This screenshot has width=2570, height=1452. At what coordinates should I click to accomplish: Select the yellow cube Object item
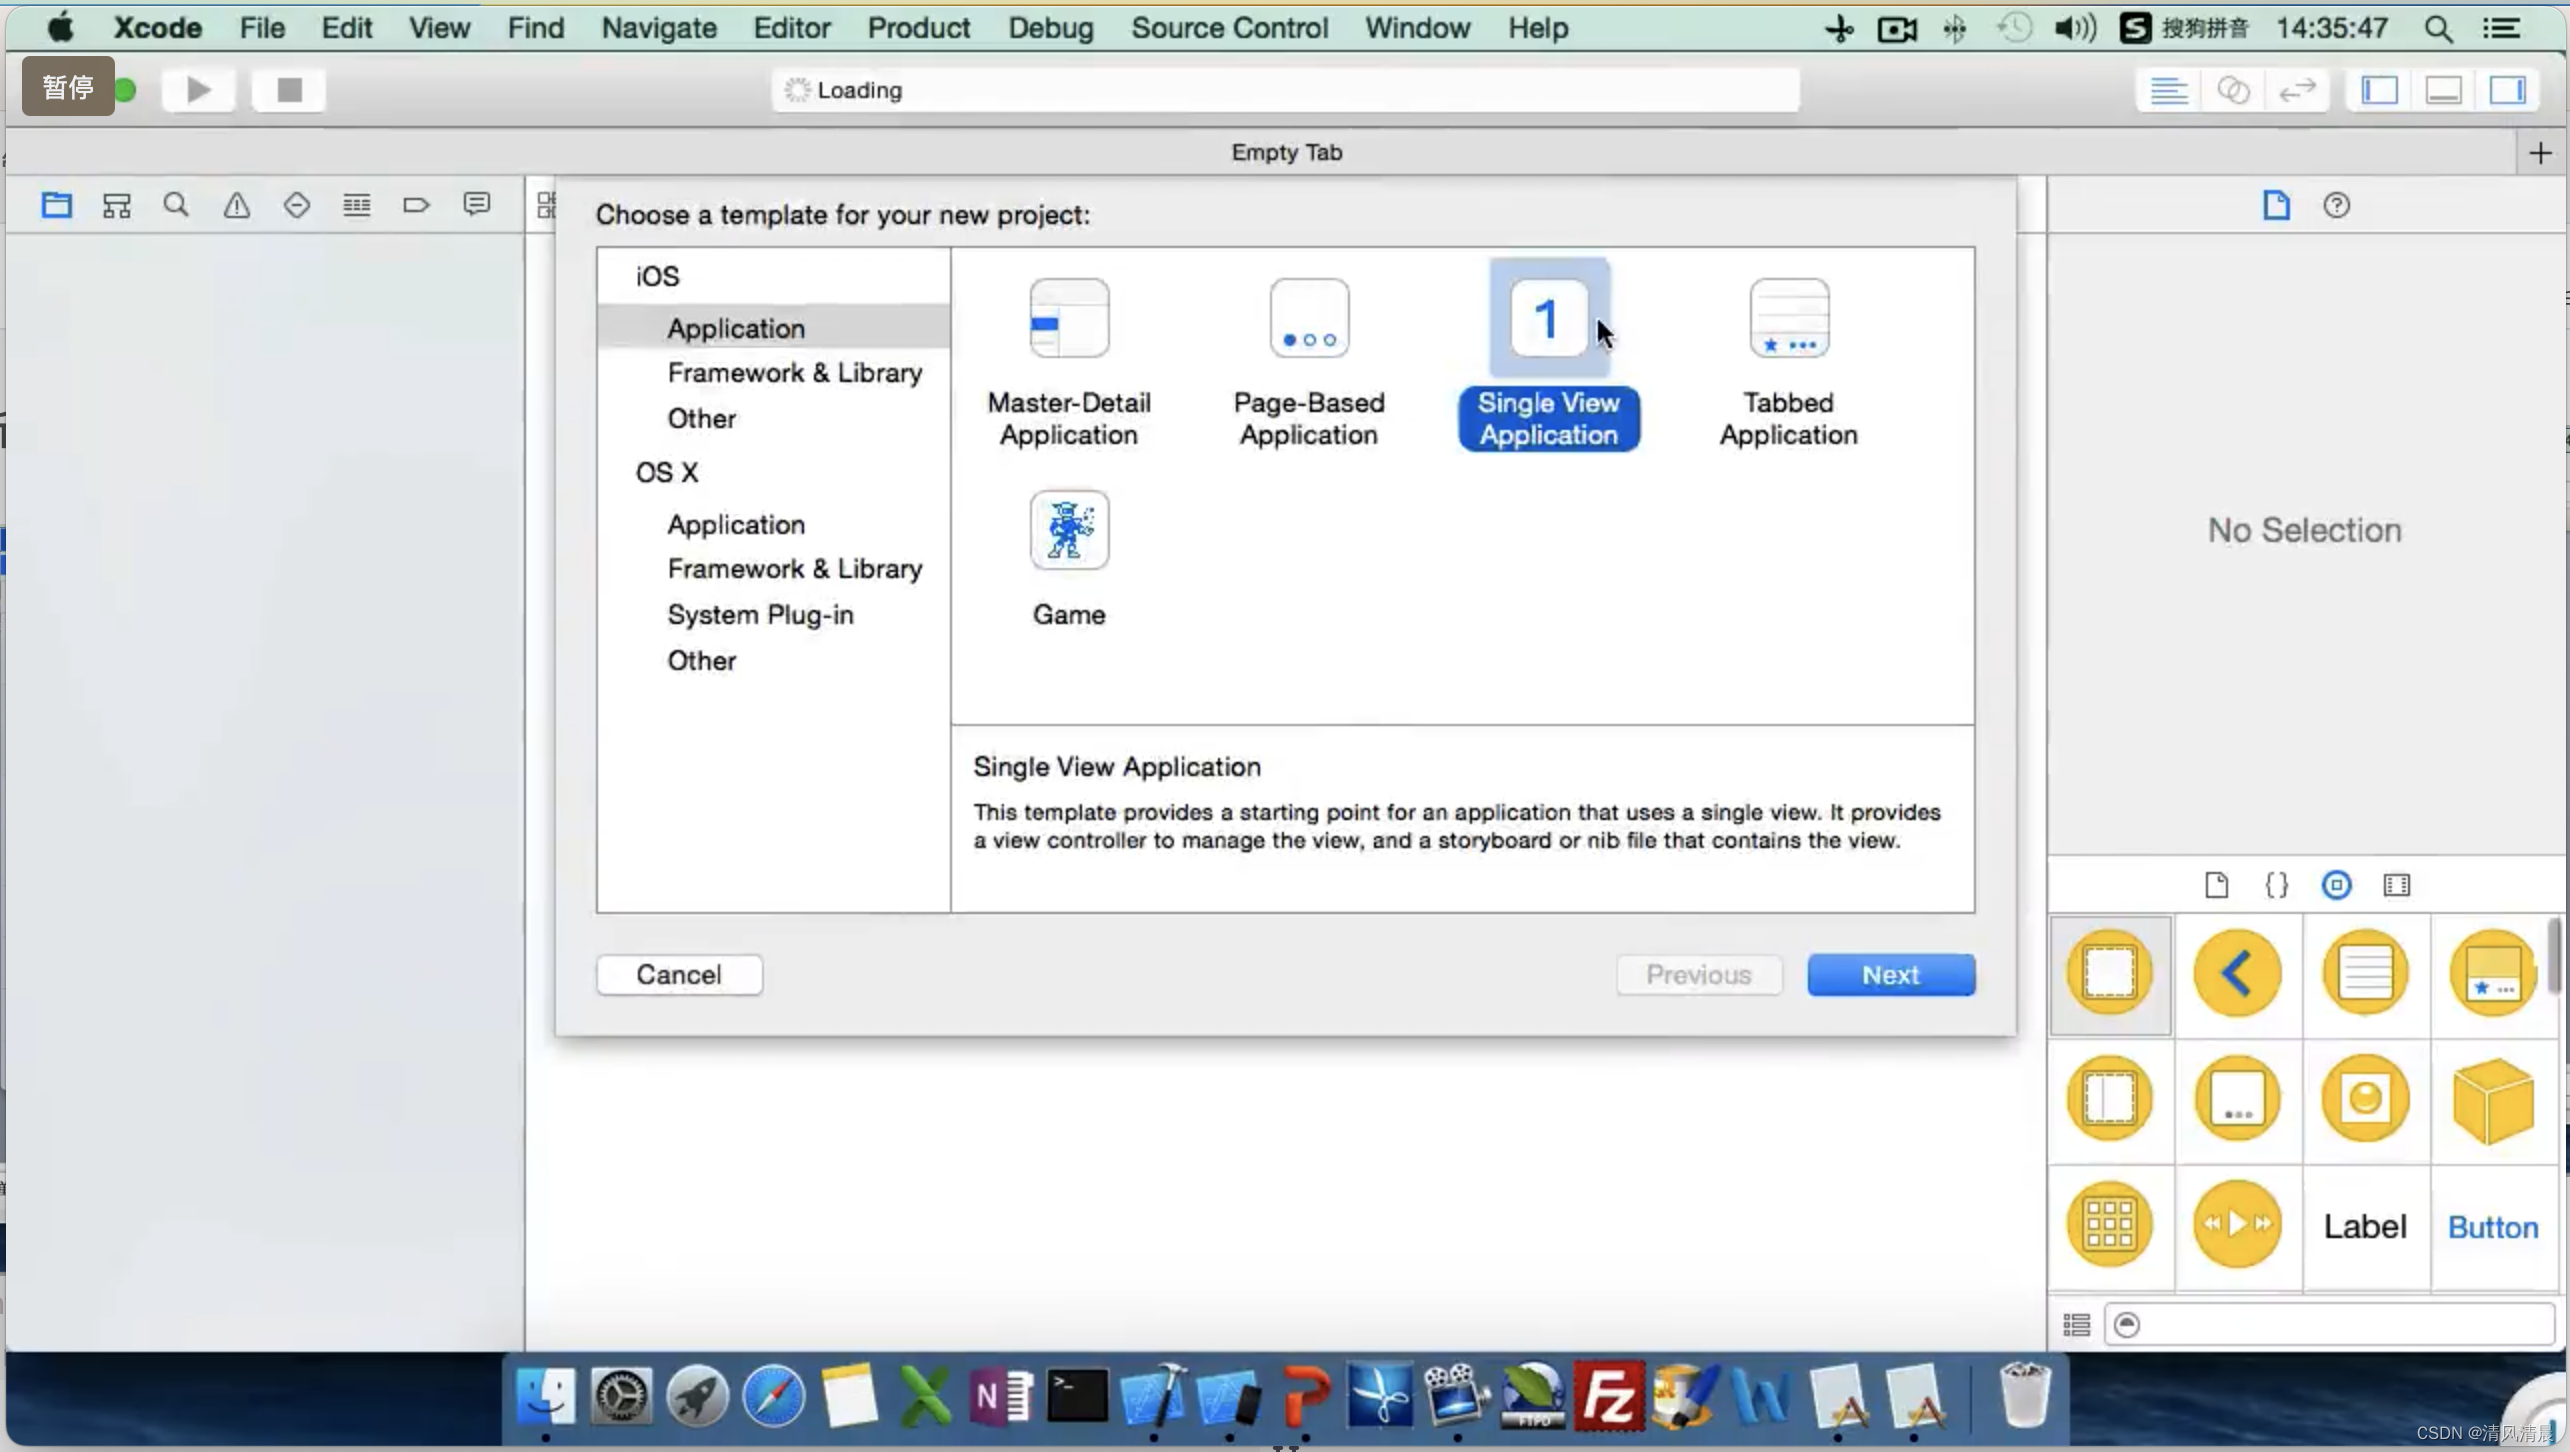pyautogui.click(x=2492, y=1099)
